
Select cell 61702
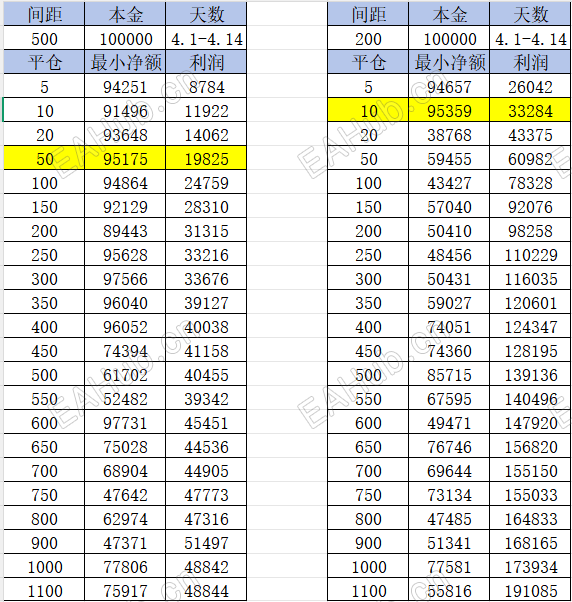[125, 374]
